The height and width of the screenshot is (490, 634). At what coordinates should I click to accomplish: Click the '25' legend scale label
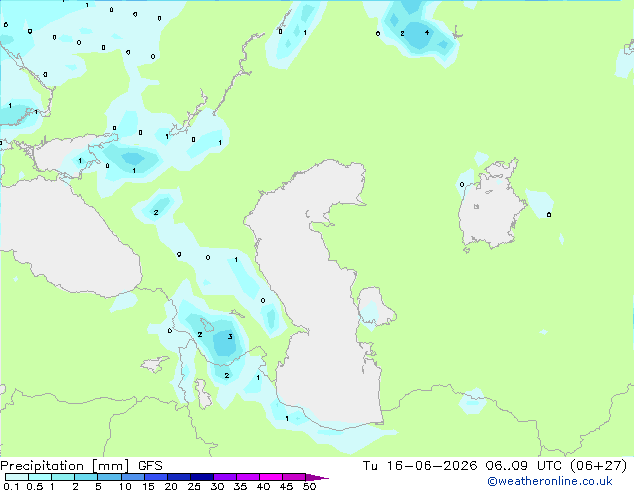coord(194,486)
